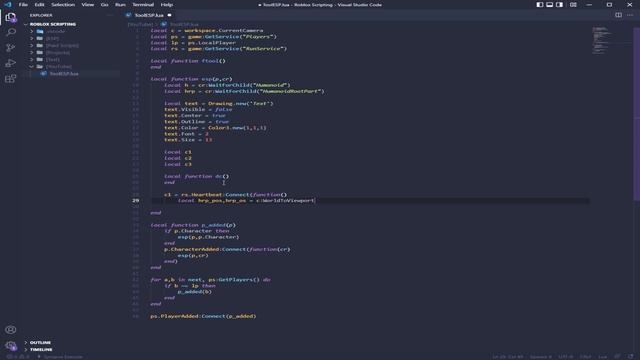Click the CRLF end-of-line status item

click(585, 357)
